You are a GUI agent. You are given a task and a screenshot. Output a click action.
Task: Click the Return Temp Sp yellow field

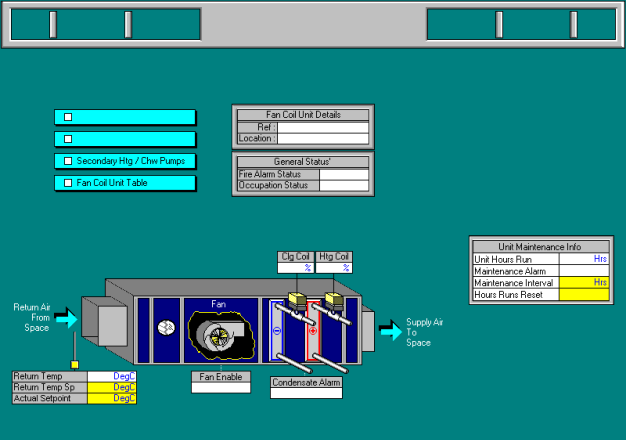112,387
